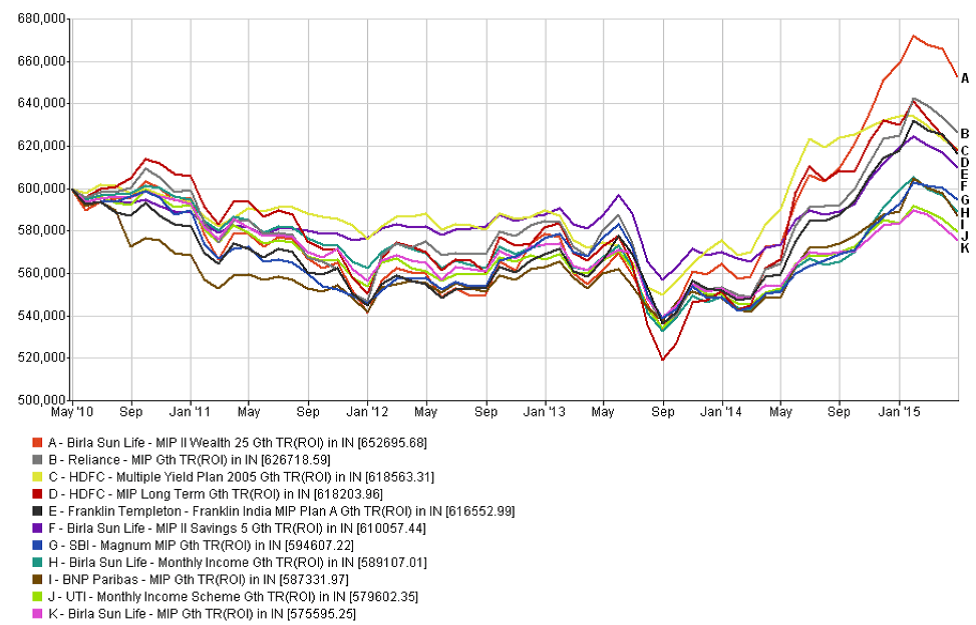Click the 520,000 y-axis label
Viewport: 976px width, 625px height.
[x=42, y=358]
